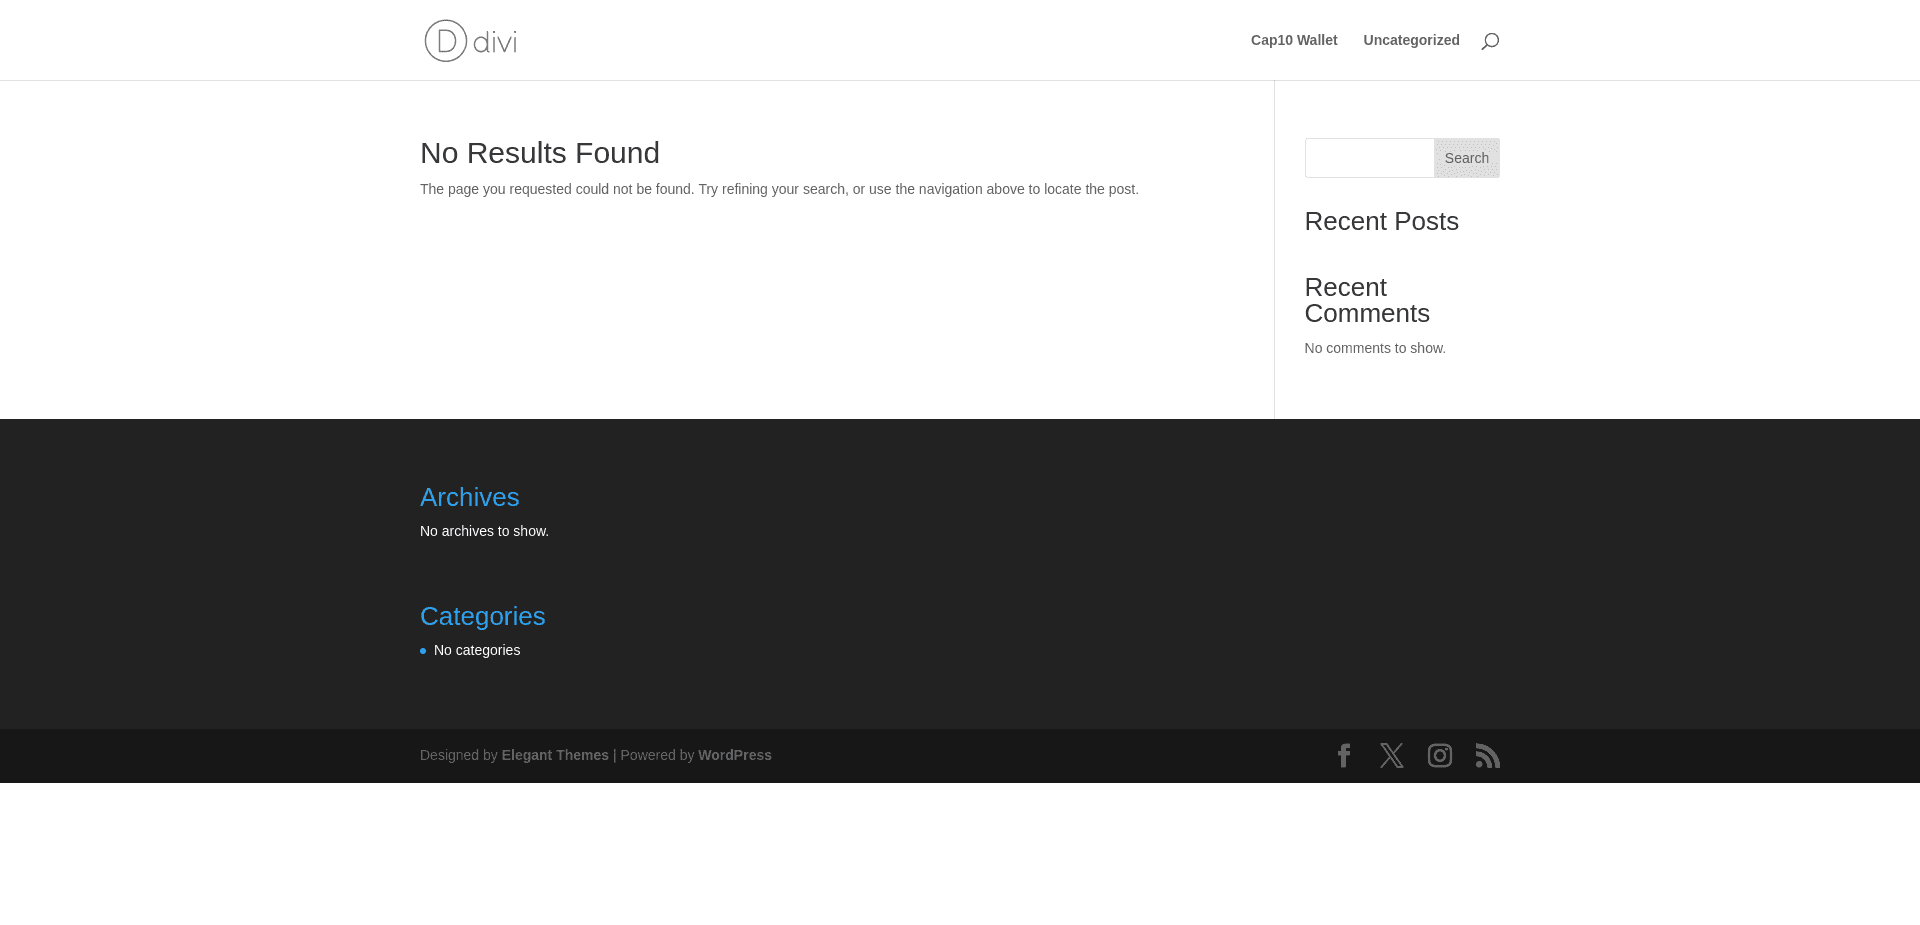
Task: Select the Uncategorized menu item
Action: [1411, 40]
